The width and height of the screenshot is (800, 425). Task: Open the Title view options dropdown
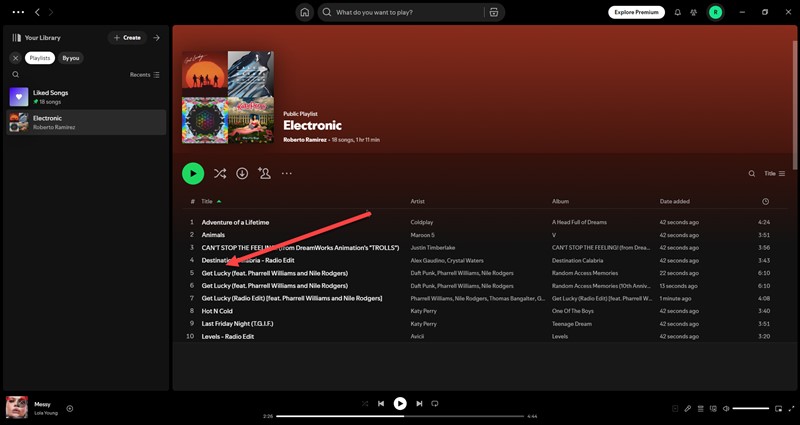tap(774, 173)
